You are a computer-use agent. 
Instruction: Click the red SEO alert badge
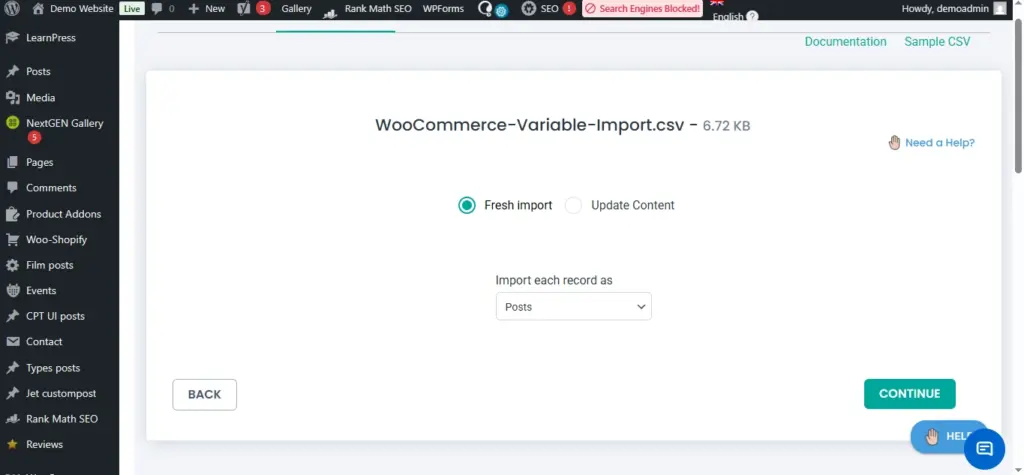569,9
